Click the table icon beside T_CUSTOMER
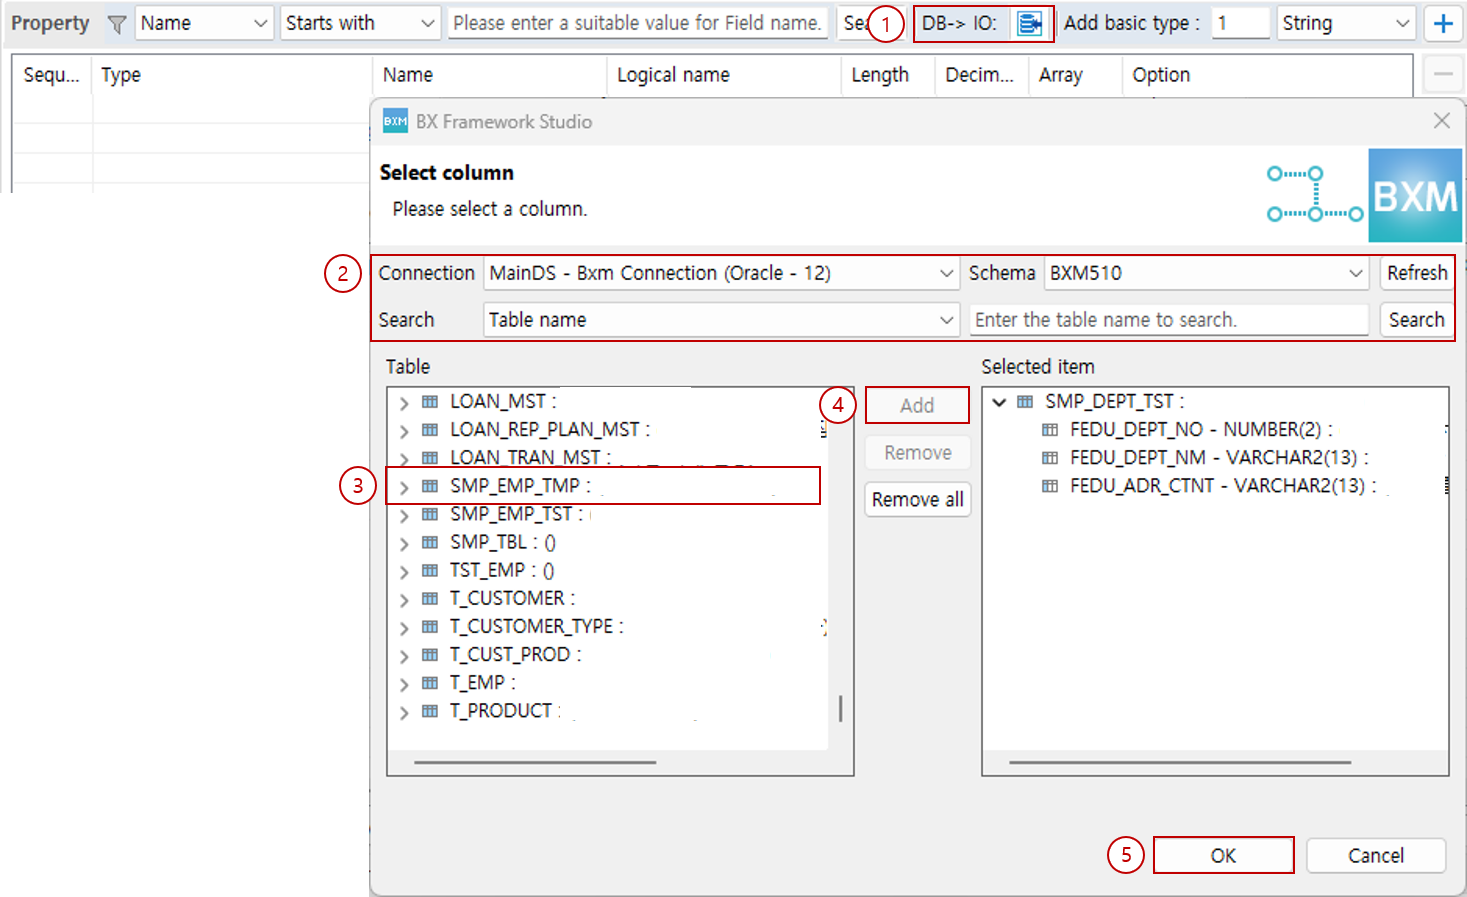1467x897 pixels. 429,597
